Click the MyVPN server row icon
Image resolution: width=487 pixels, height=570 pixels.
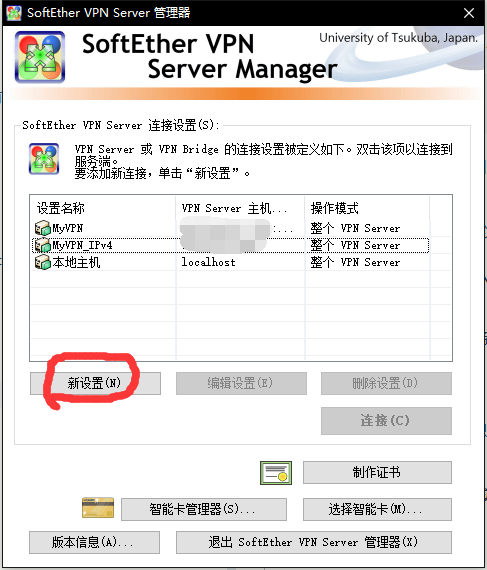pyautogui.click(x=43, y=228)
